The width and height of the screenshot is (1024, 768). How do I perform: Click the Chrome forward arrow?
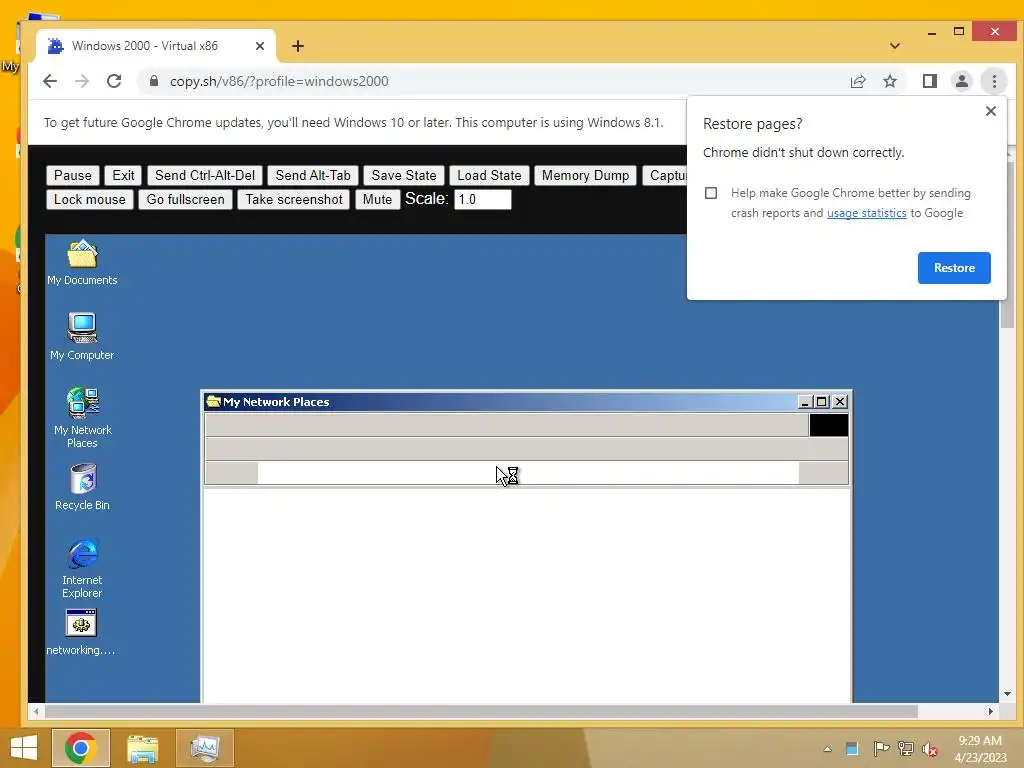(82, 81)
